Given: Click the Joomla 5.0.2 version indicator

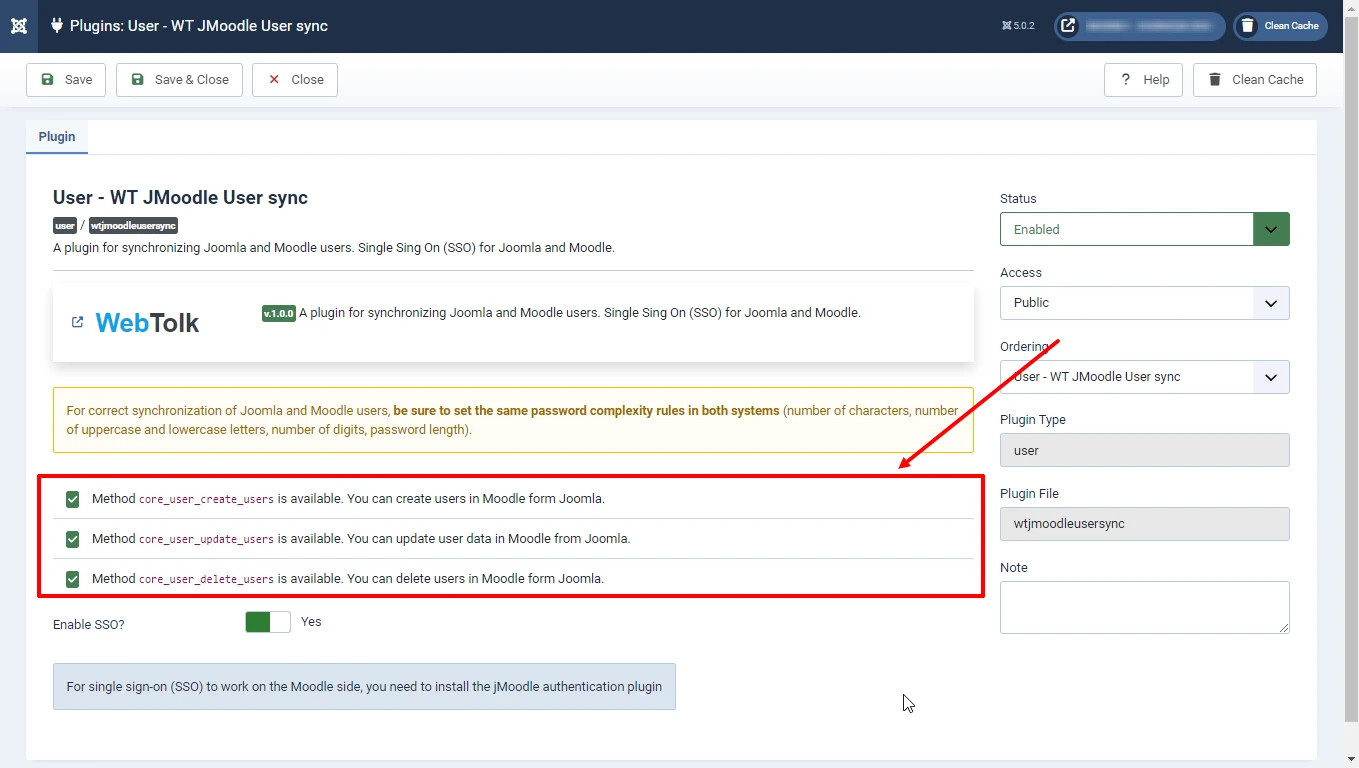Looking at the screenshot, I should click(1018, 26).
